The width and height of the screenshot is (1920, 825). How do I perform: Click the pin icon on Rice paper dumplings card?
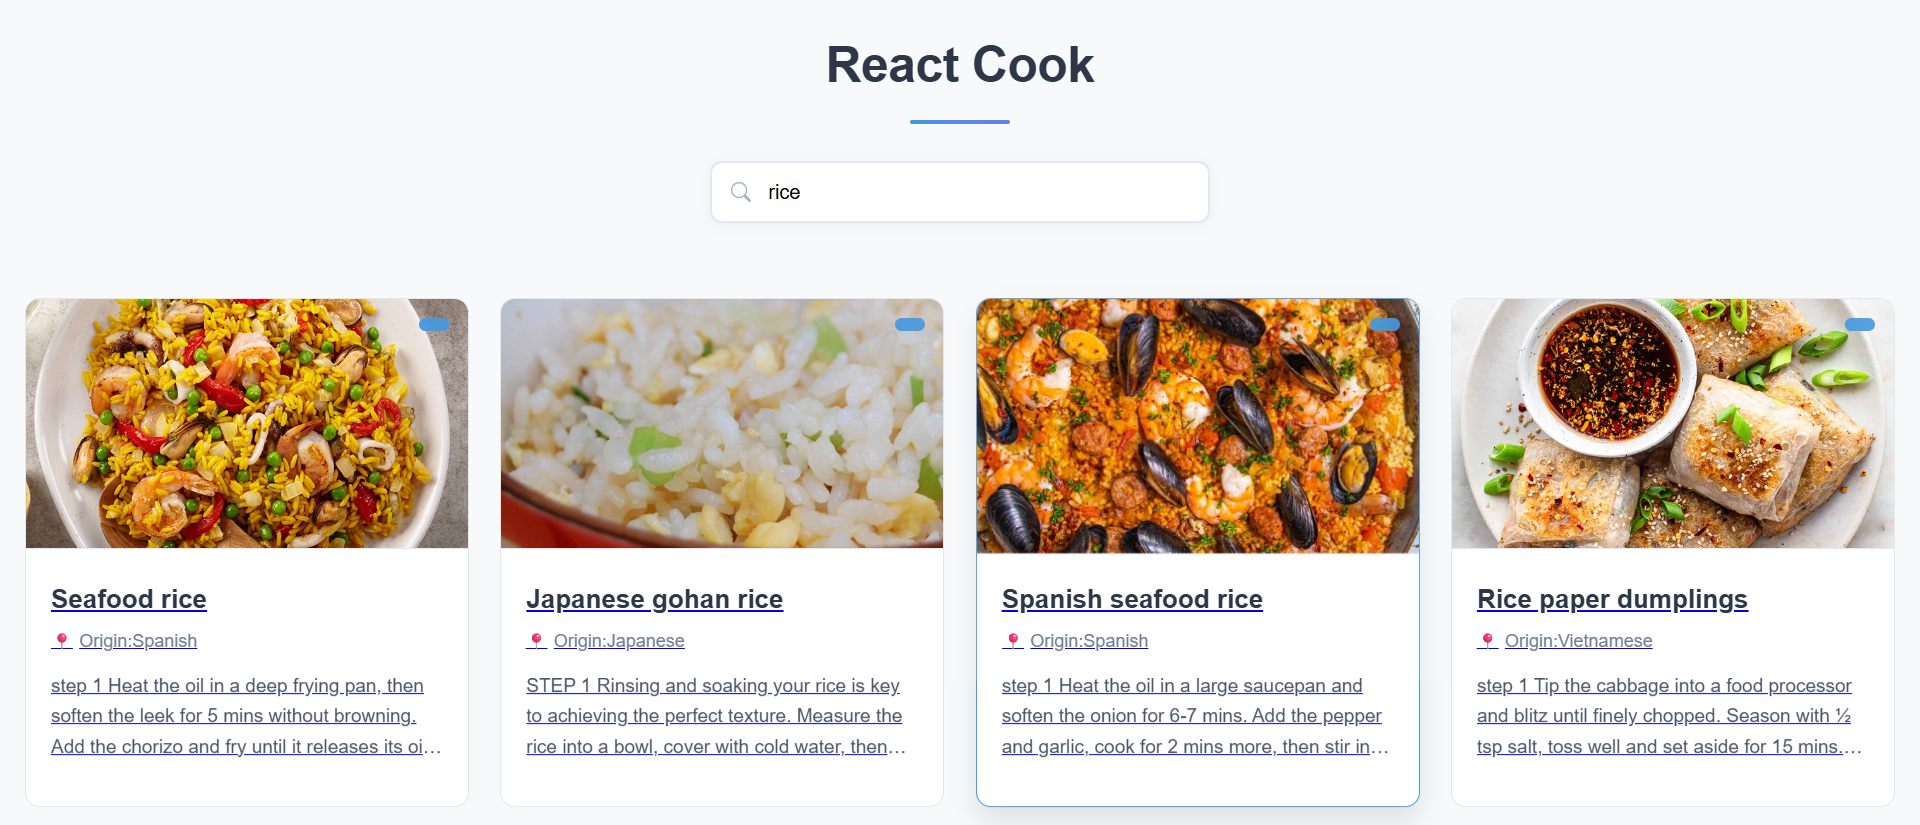point(1488,641)
